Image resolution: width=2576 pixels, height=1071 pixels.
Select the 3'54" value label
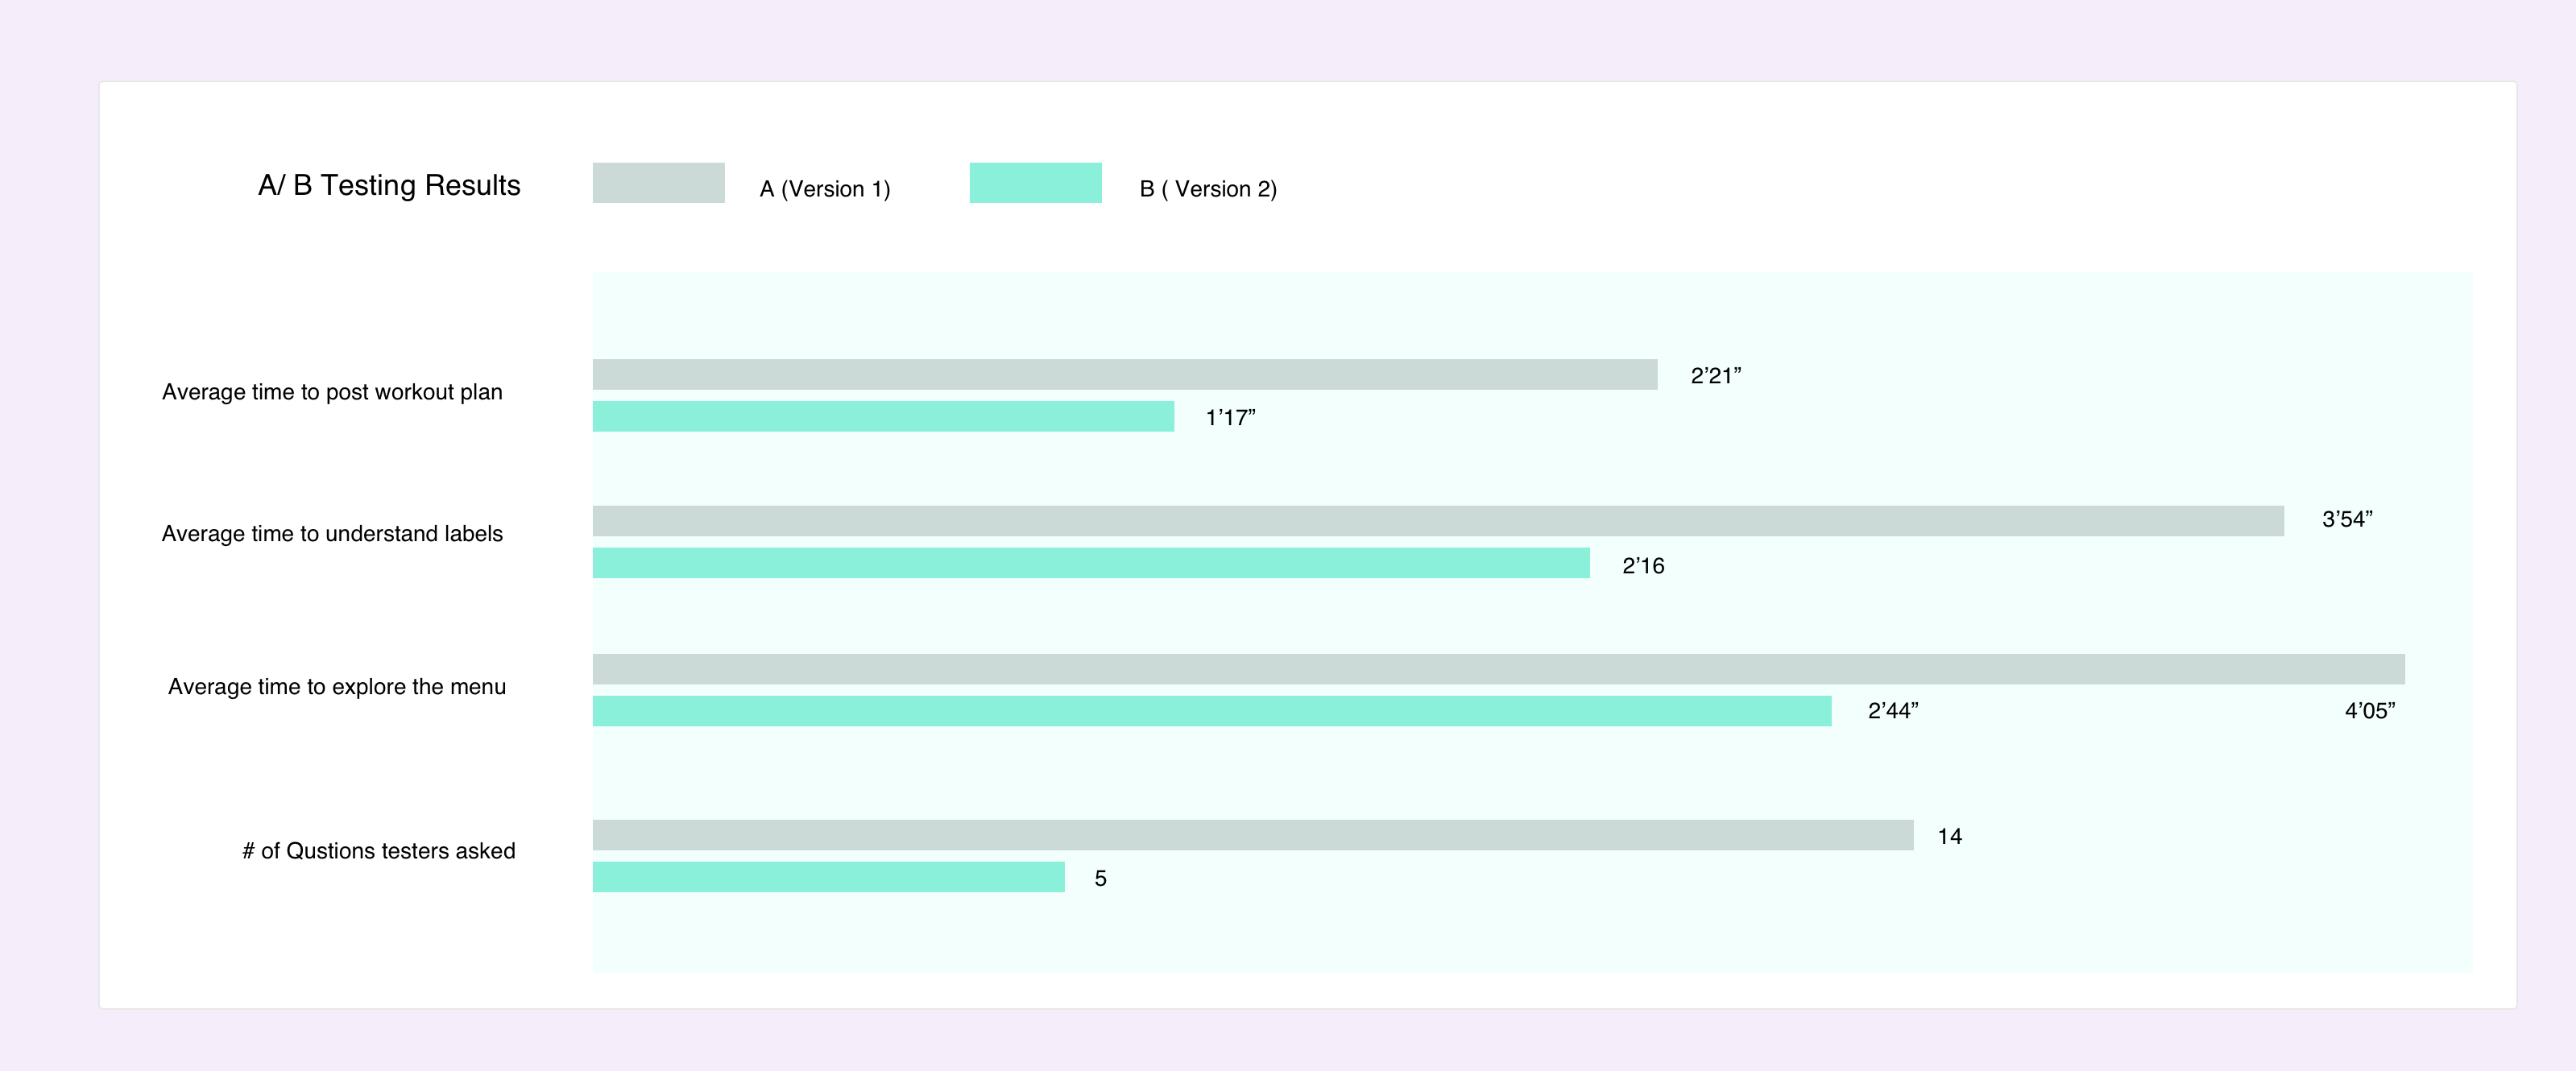(2346, 519)
